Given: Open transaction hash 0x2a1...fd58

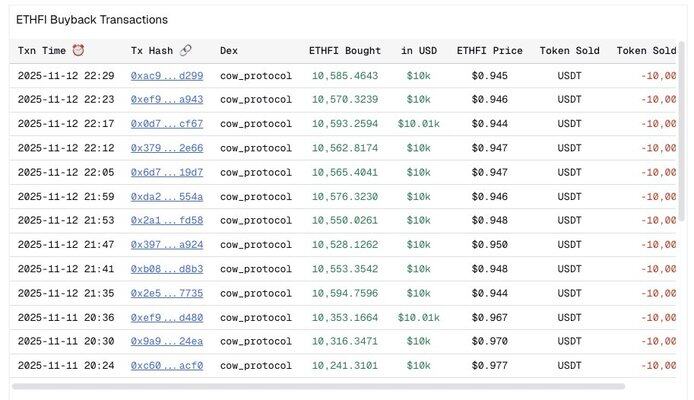Looking at the screenshot, I should (x=166, y=221).
